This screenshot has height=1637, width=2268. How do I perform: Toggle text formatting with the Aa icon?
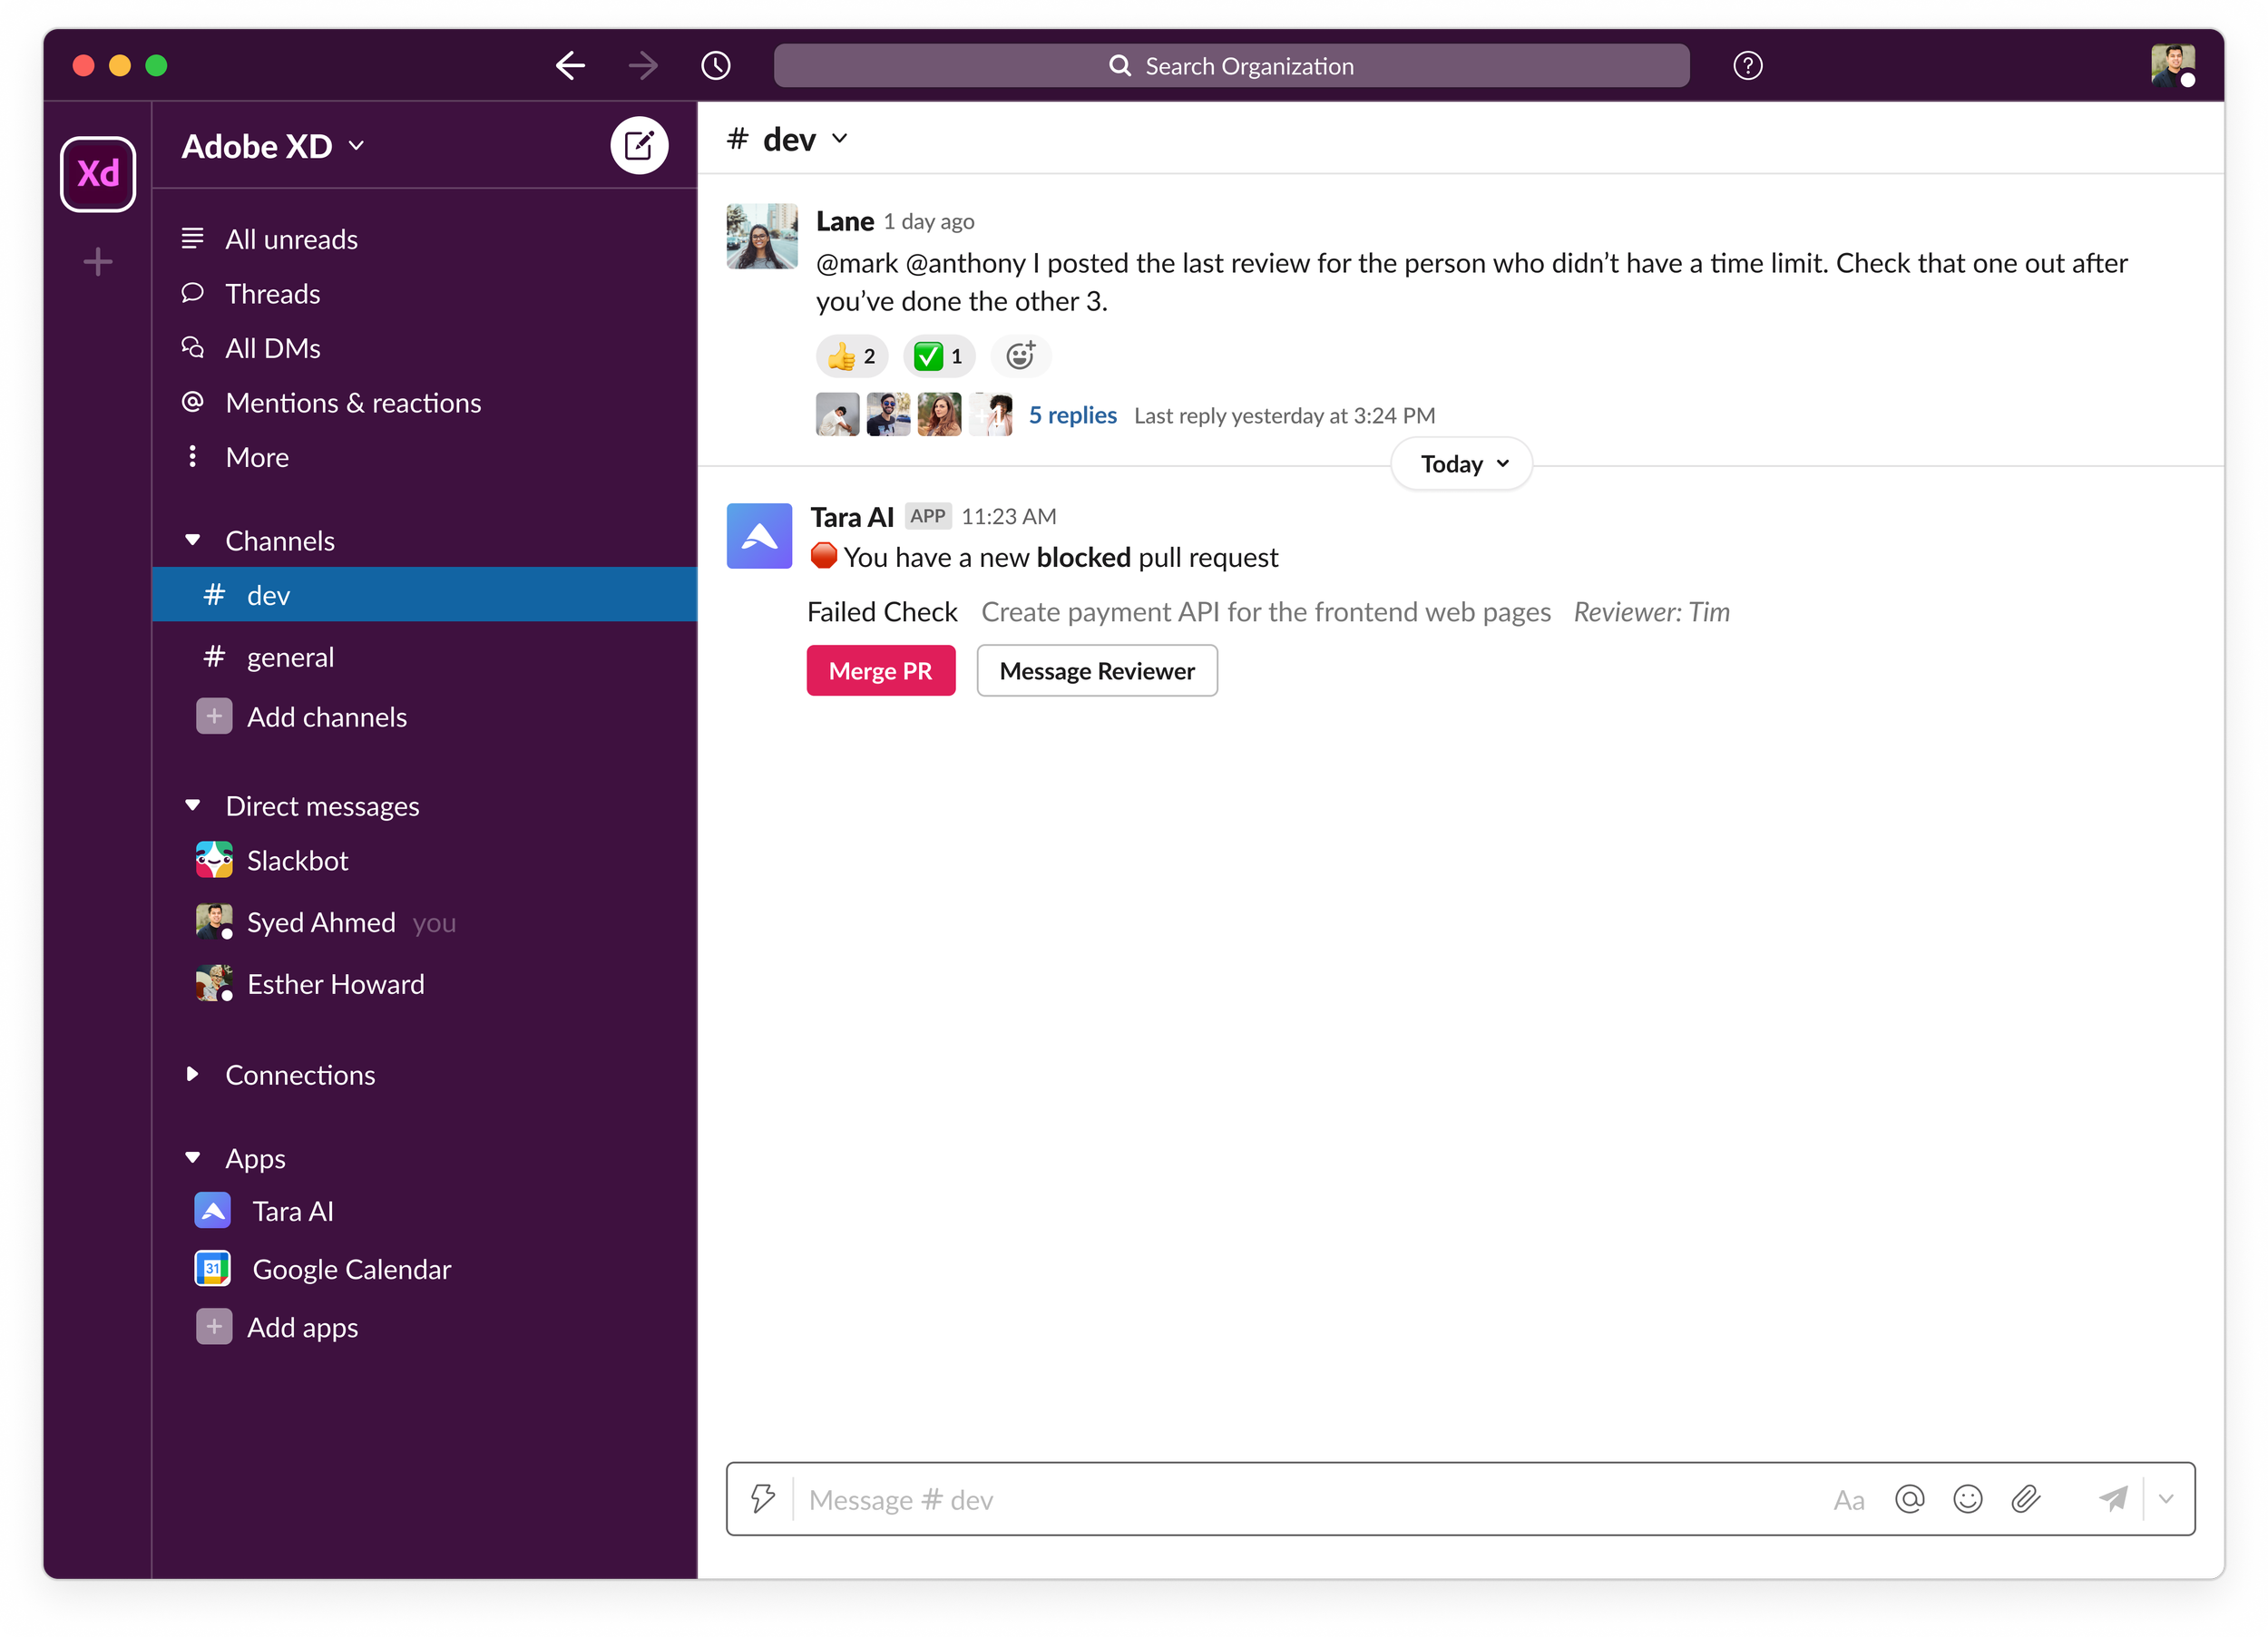click(x=1850, y=1498)
